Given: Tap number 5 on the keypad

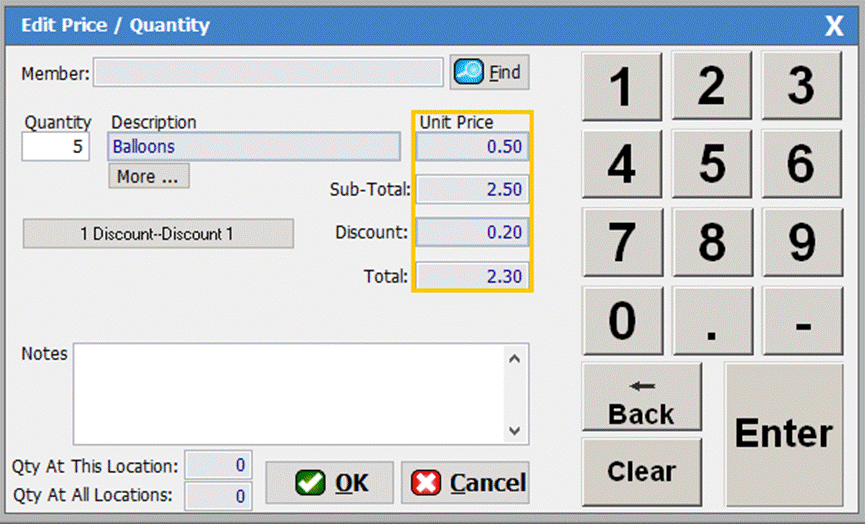Looking at the screenshot, I should (x=711, y=165).
